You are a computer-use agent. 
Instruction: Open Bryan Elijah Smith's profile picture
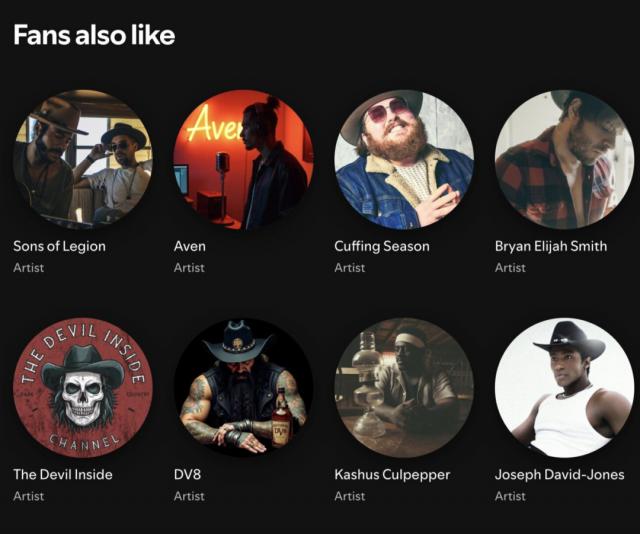(x=564, y=159)
